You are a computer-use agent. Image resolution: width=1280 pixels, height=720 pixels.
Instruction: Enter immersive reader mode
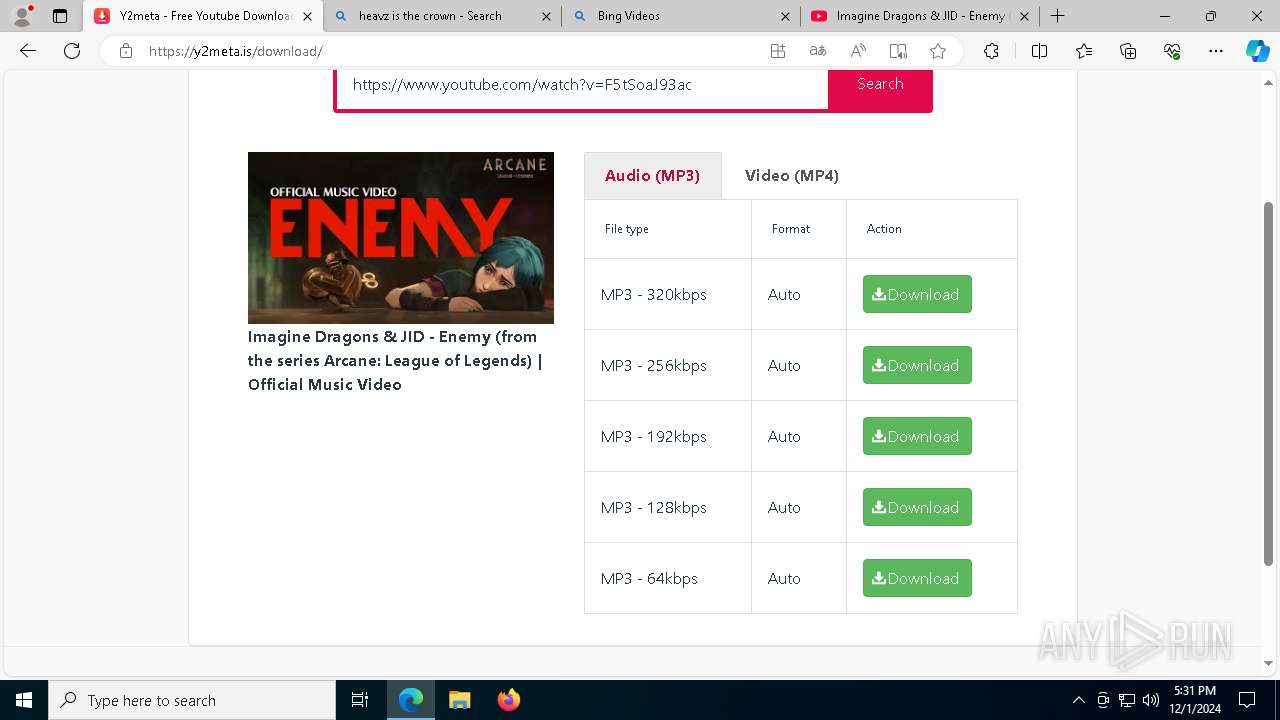tap(898, 51)
